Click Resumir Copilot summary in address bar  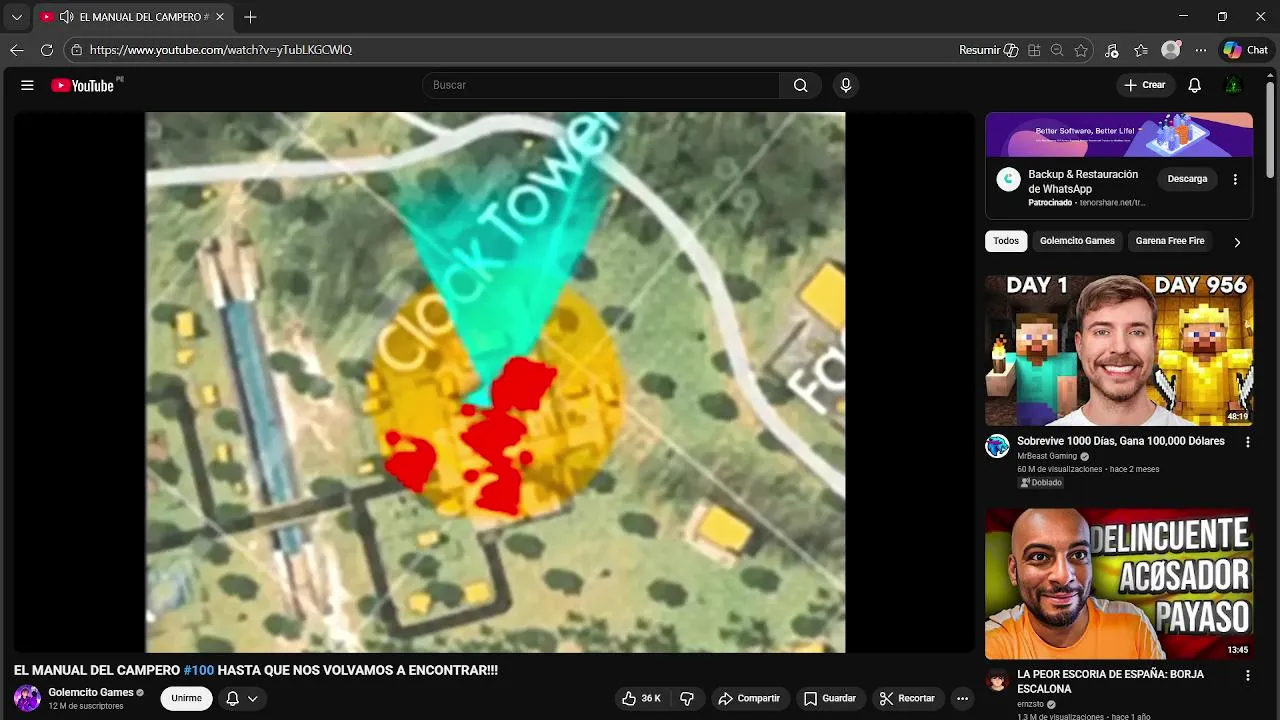988,50
